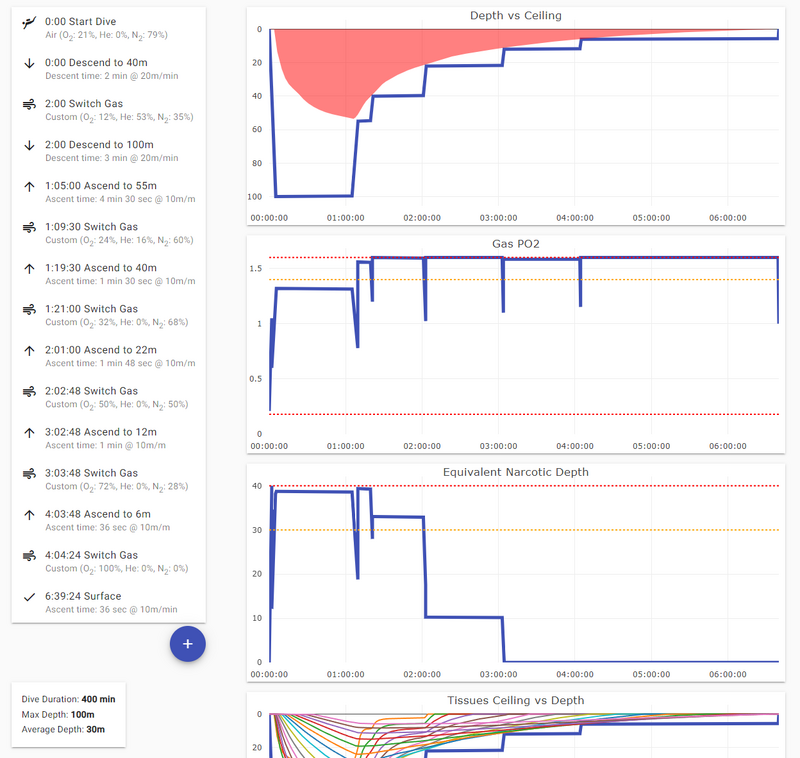Click the down arrow for Descend to 40m

click(29, 63)
